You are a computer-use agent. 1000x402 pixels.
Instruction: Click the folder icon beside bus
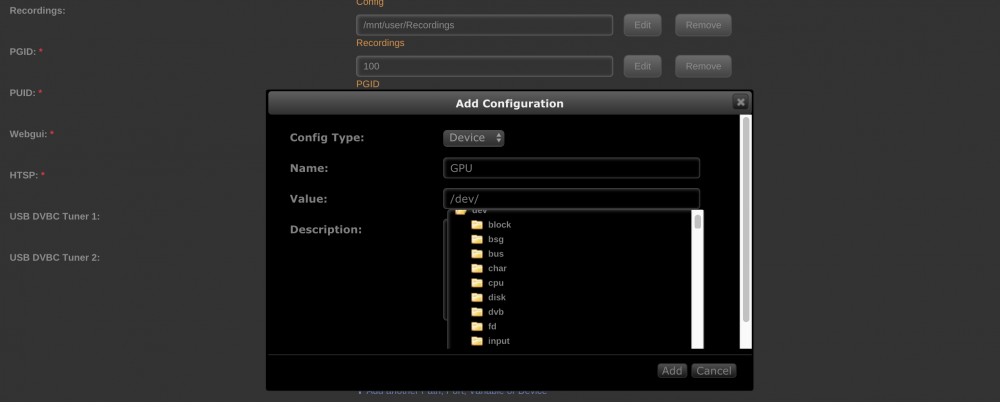[x=476, y=254]
